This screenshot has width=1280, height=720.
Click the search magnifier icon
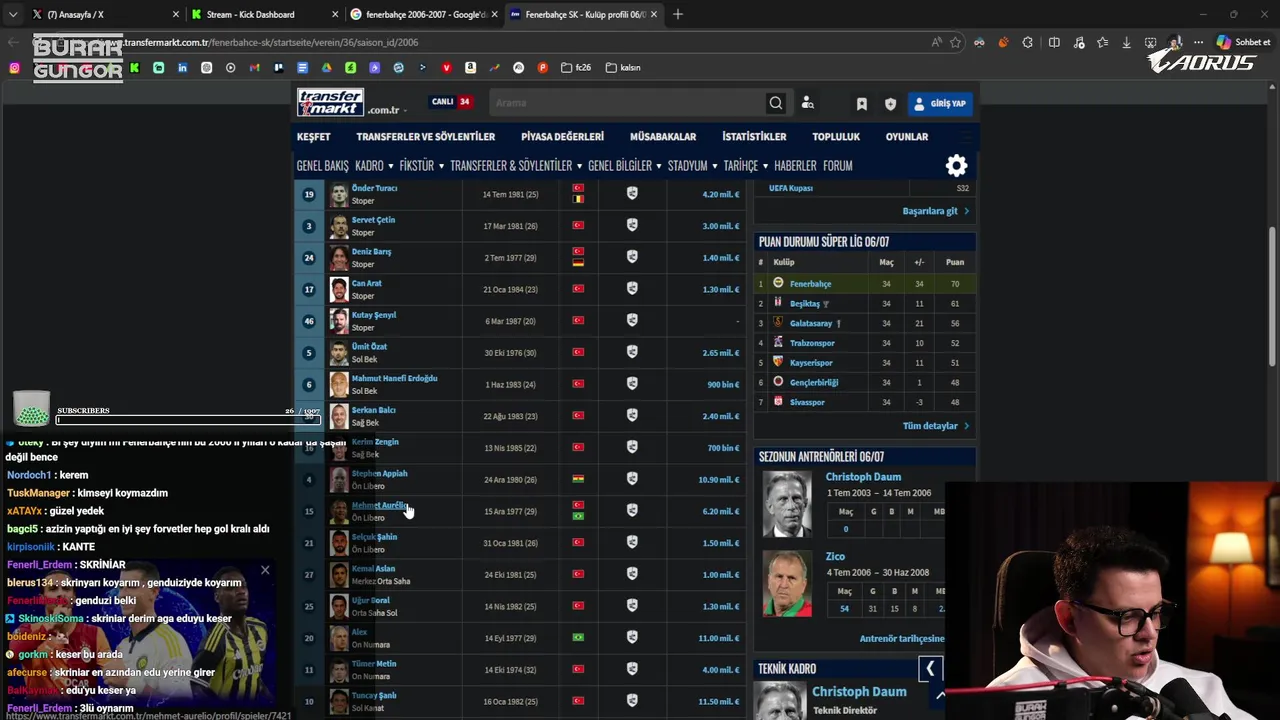(775, 103)
